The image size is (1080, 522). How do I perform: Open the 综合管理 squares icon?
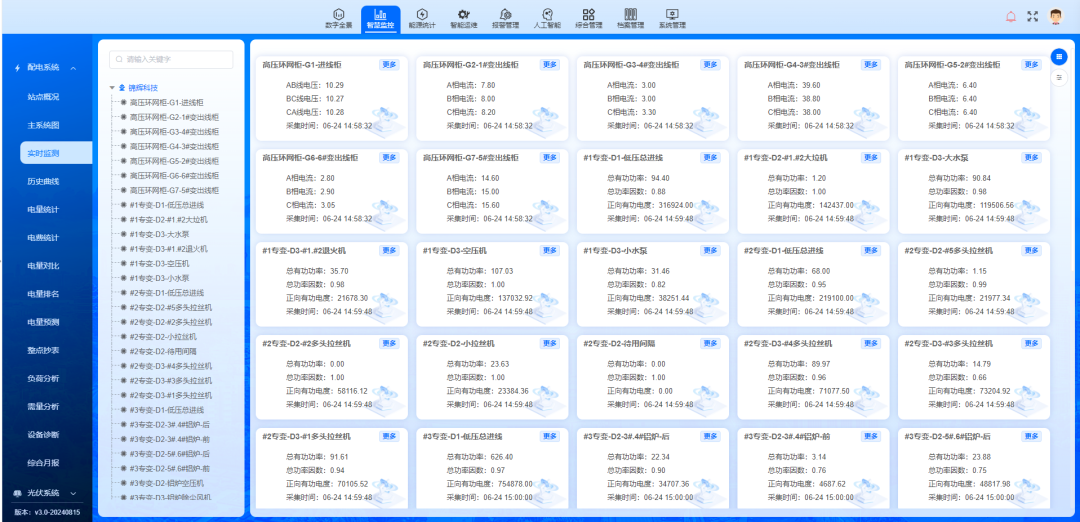[x=588, y=14]
